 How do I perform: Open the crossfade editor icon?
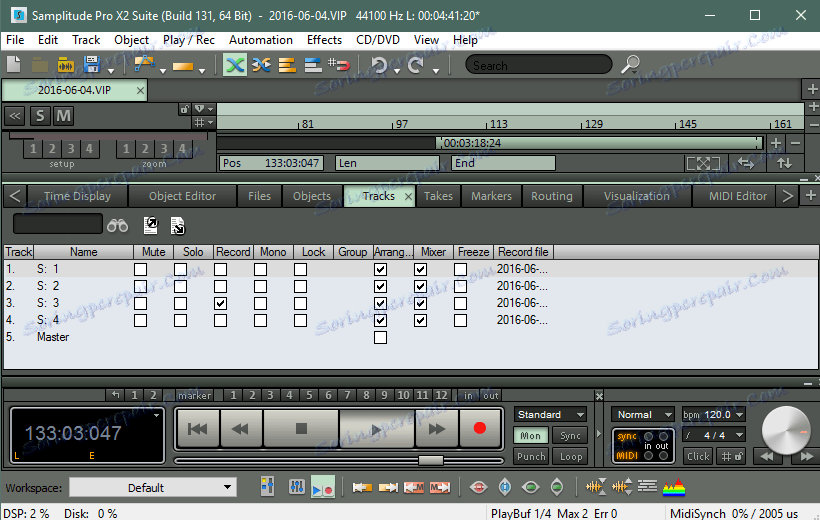click(261, 65)
